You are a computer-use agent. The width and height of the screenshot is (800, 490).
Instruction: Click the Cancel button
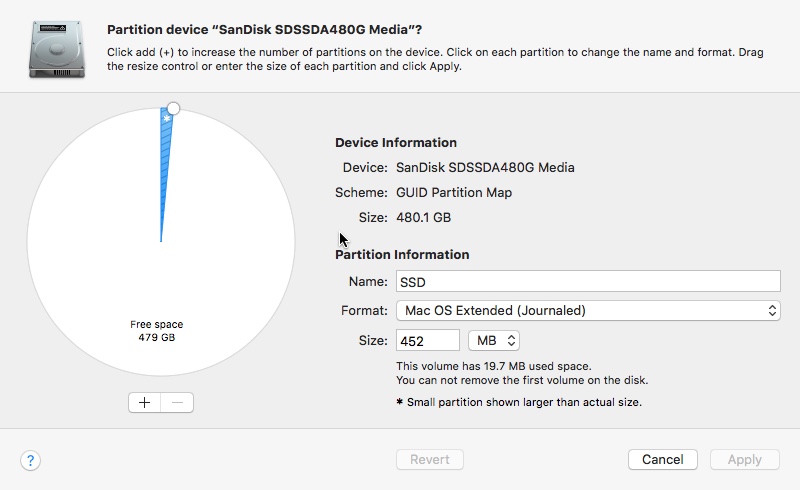click(x=662, y=459)
